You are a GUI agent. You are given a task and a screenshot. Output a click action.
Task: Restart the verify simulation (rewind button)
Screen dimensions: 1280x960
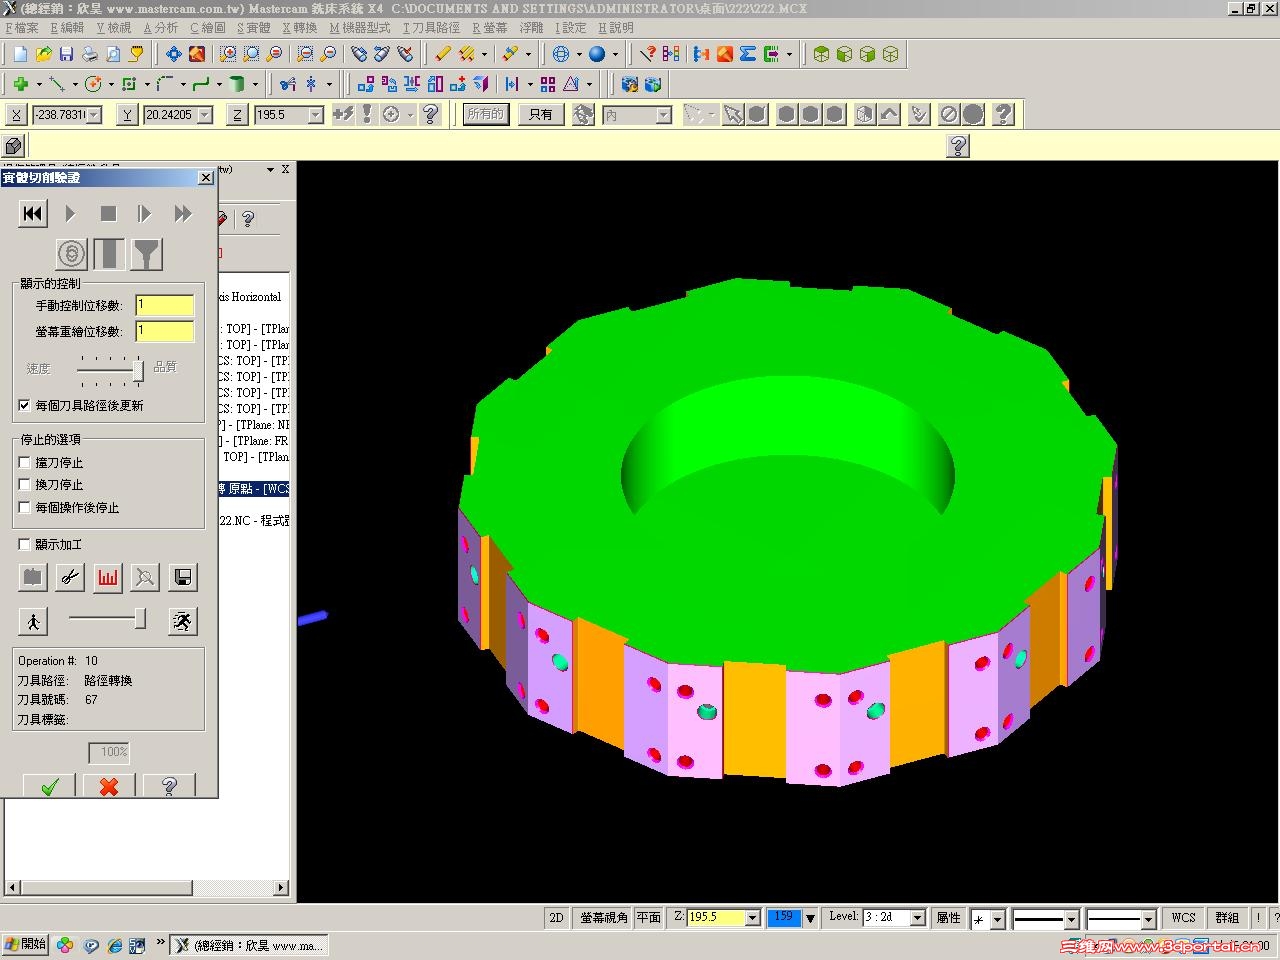(x=33, y=213)
